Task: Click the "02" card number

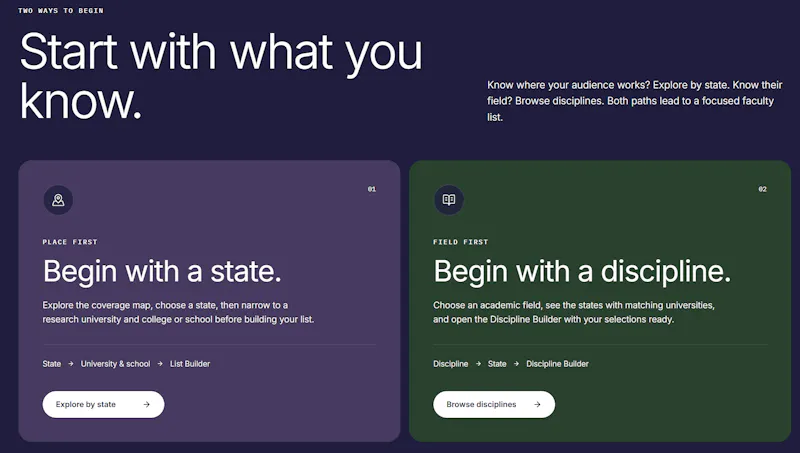Action: pos(762,189)
